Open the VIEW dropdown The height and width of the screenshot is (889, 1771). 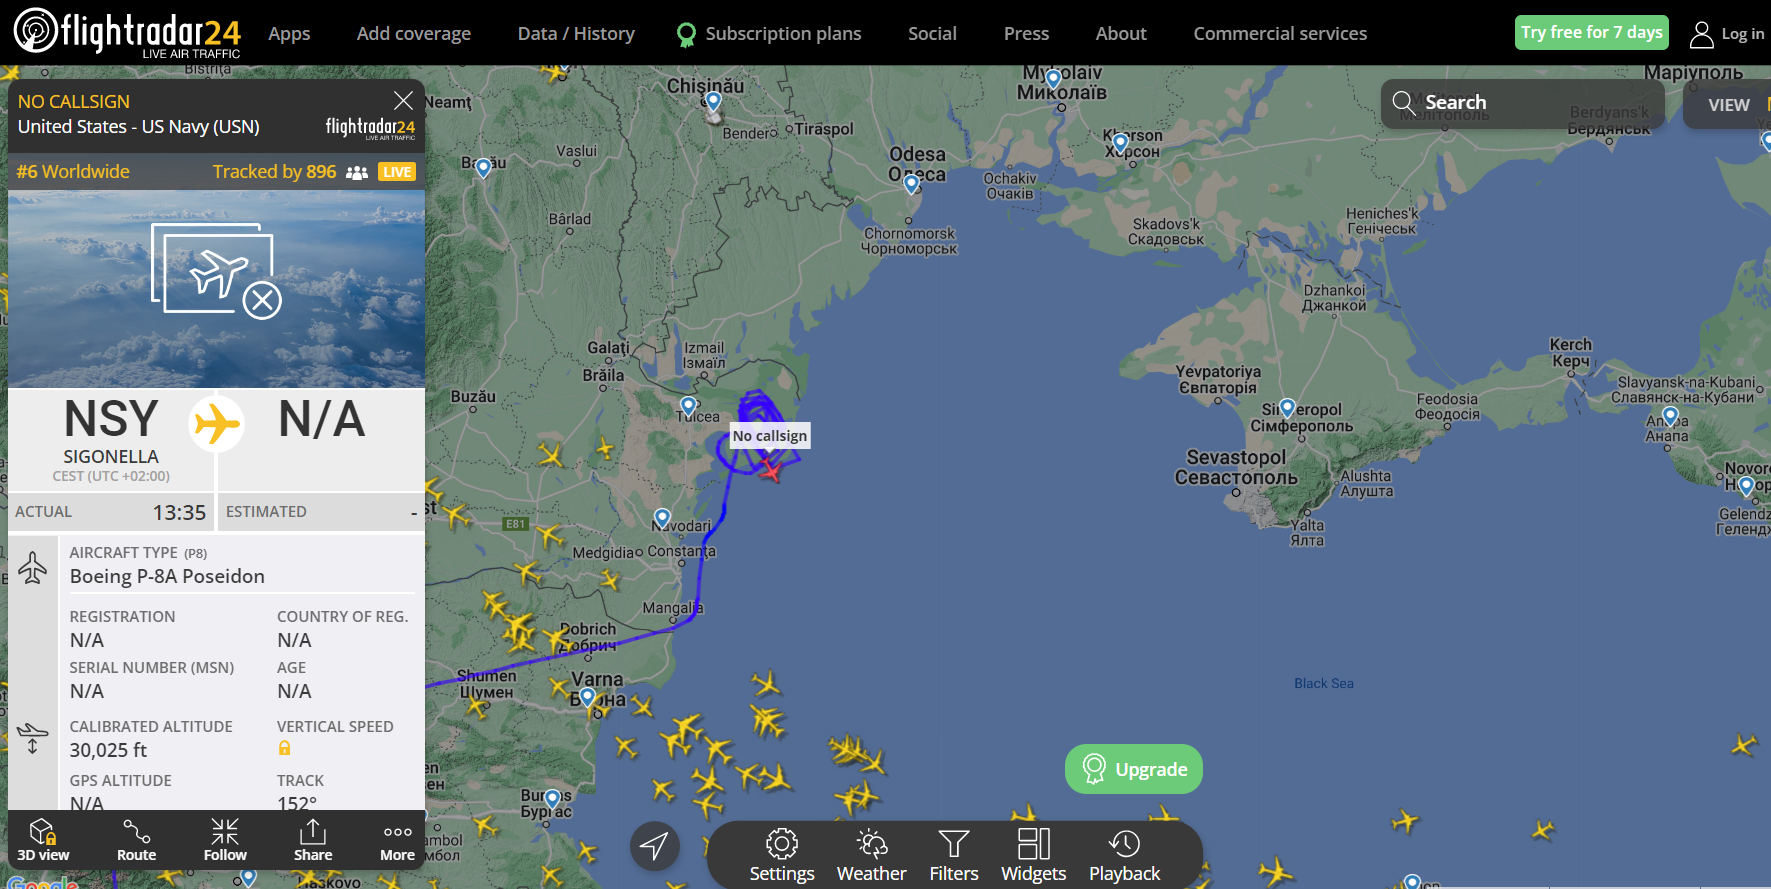point(1729,105)
